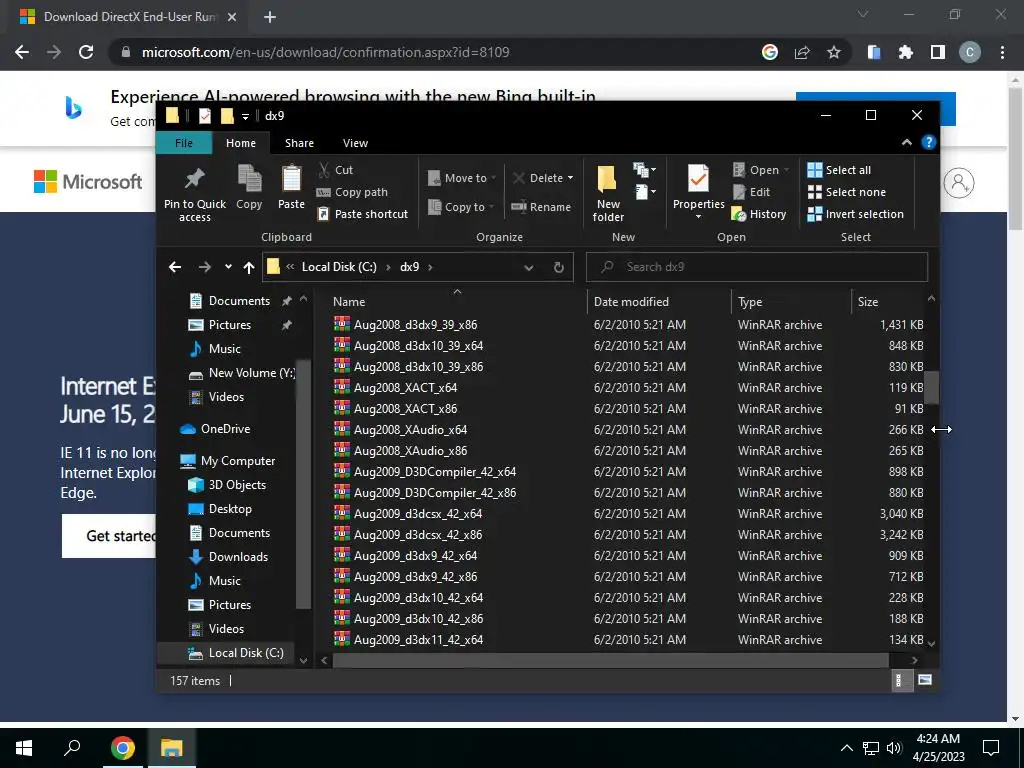
Task: Open the recent locations dropdown
Action: coord(228,267)
